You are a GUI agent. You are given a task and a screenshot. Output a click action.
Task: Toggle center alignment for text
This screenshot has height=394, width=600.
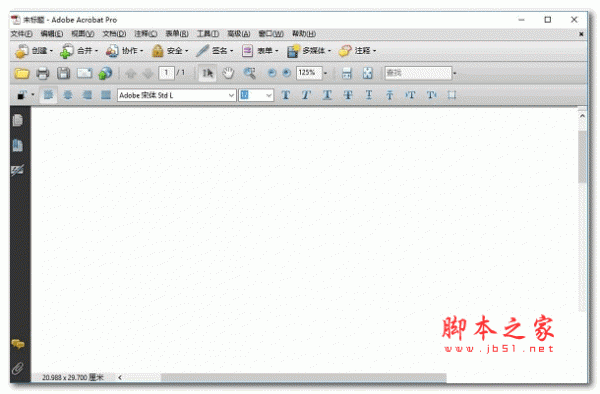pos(68,95)
